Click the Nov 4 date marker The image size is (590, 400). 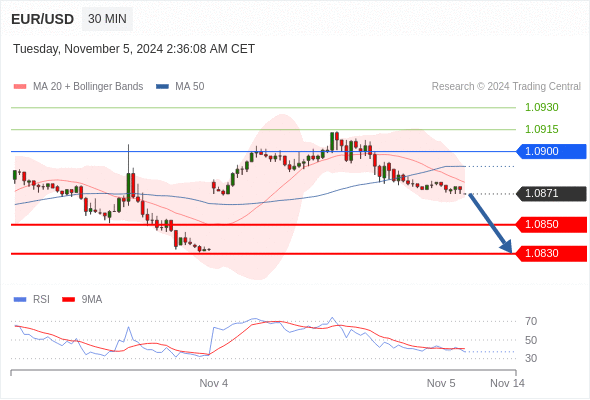click(x=213, y=383)
